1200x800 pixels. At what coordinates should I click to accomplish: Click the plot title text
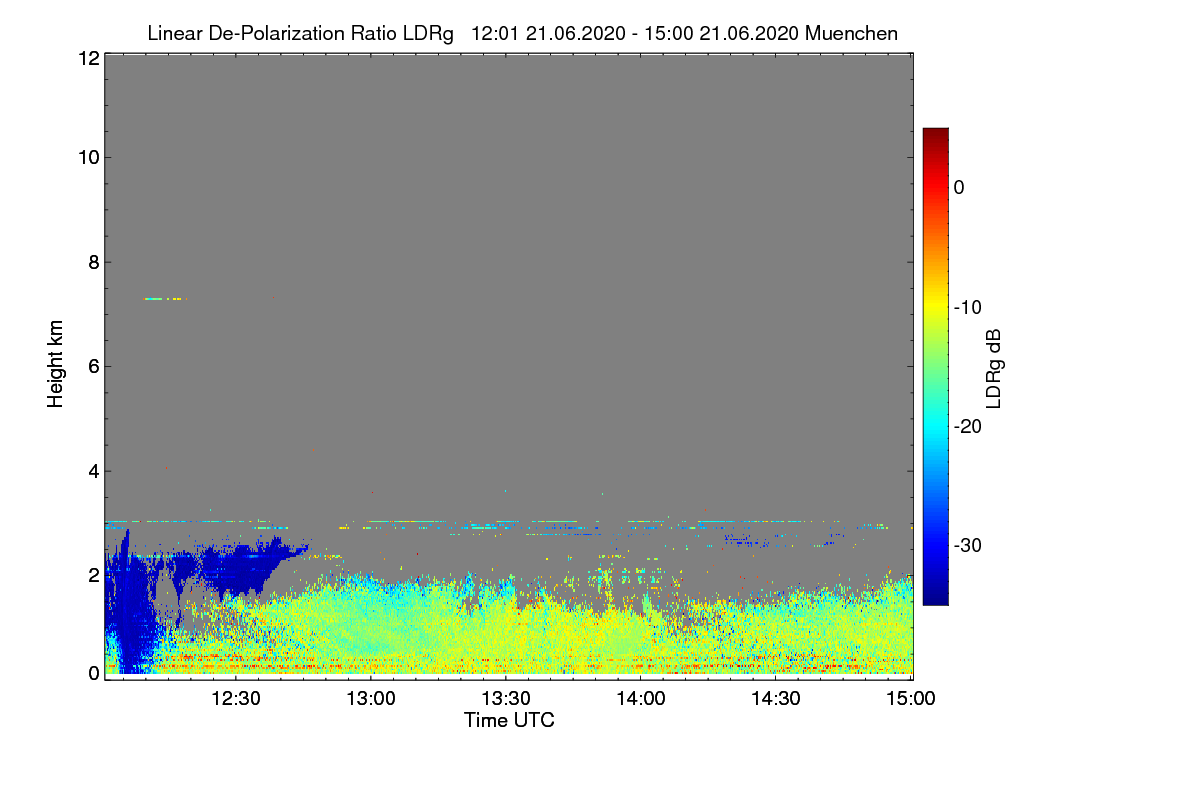click(x=522, y=33)
